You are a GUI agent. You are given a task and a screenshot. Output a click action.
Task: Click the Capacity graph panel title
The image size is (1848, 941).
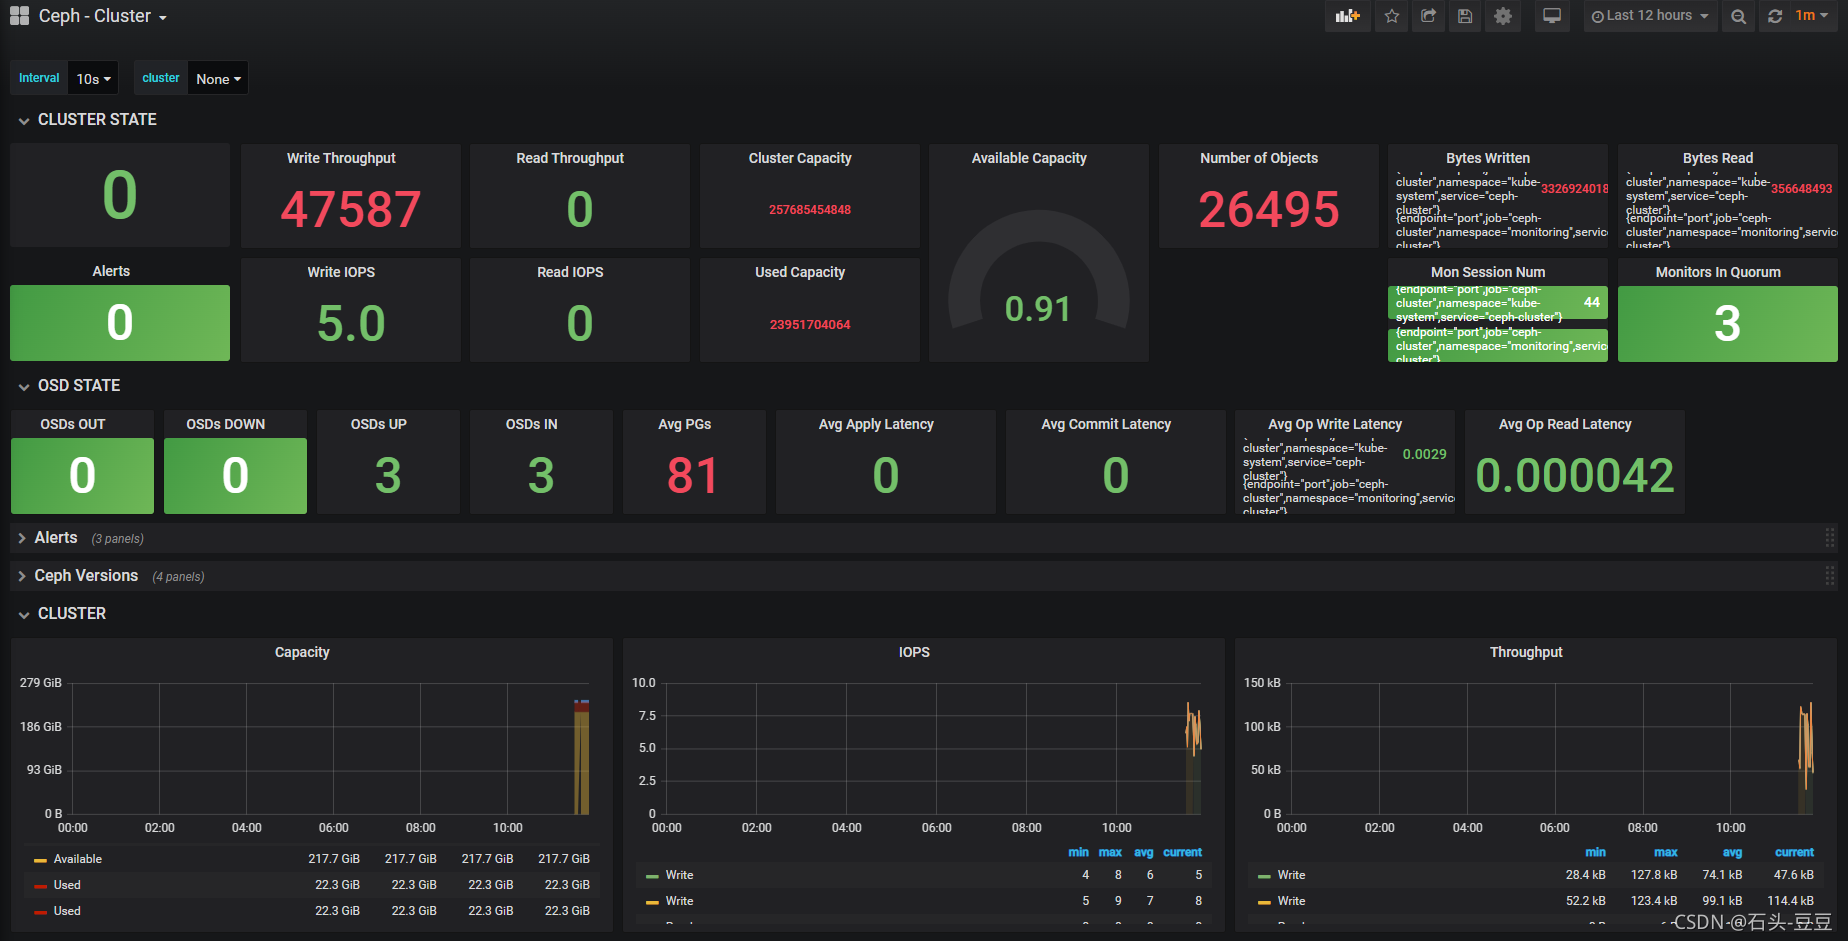[x=302, y=652]
